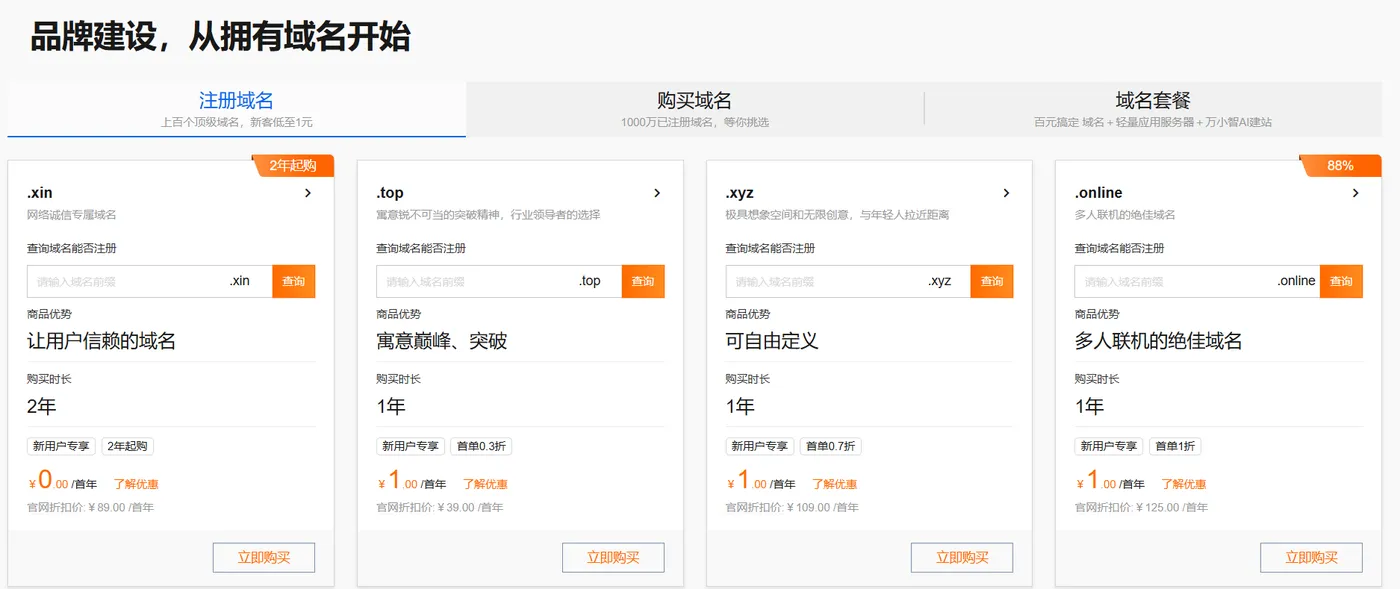The width and height of the screenshot is (1400, 589).
Task: Focus the .top domain prefix input
Action: click(x=499, y=281)
